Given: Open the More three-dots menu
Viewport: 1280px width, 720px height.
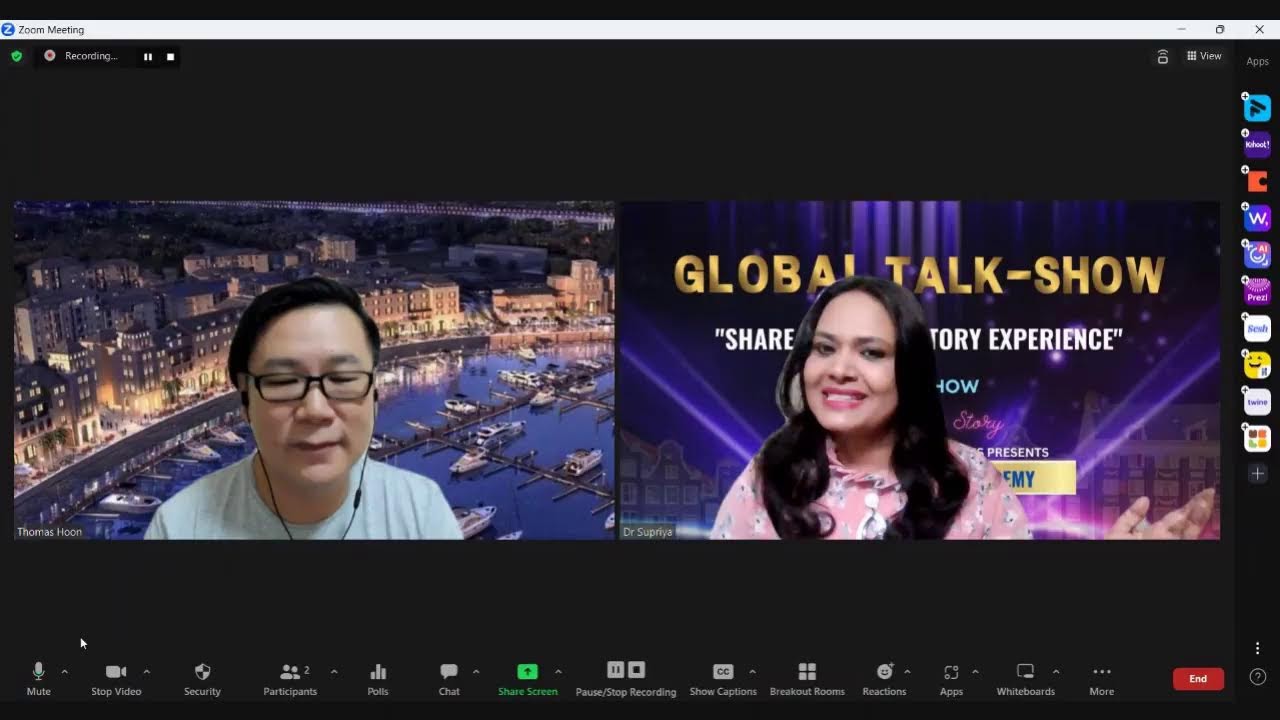Looking at the screenshot, I should coord(1101,678).
